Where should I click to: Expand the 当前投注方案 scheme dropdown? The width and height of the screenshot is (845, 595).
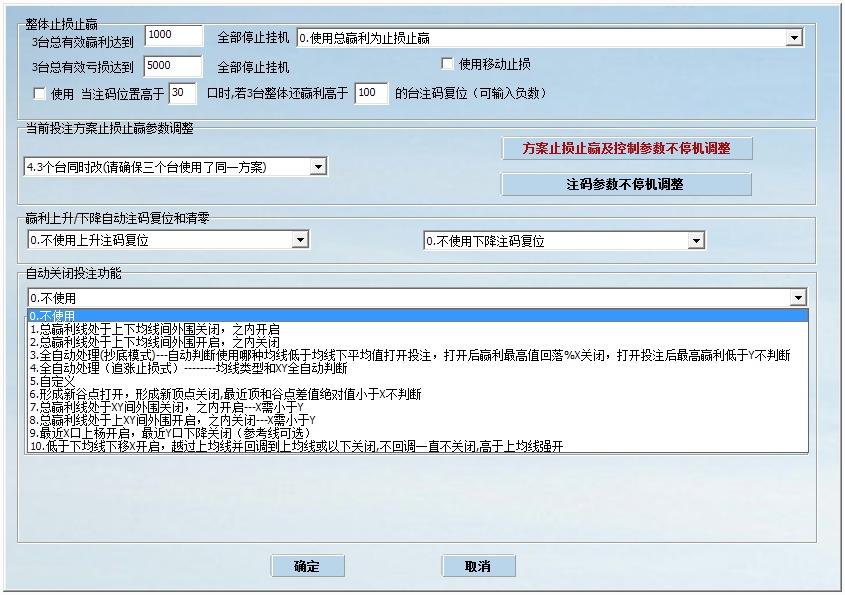[x=320, y=166]
